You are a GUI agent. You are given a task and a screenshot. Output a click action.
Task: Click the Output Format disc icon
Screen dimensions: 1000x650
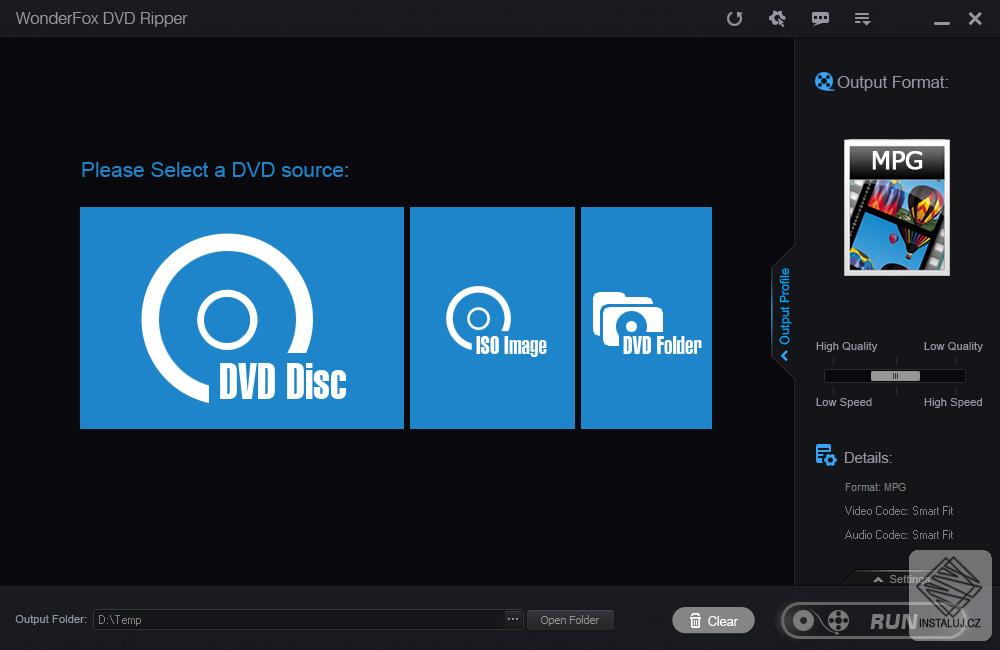pyautogui.click(x=824, y=81)
